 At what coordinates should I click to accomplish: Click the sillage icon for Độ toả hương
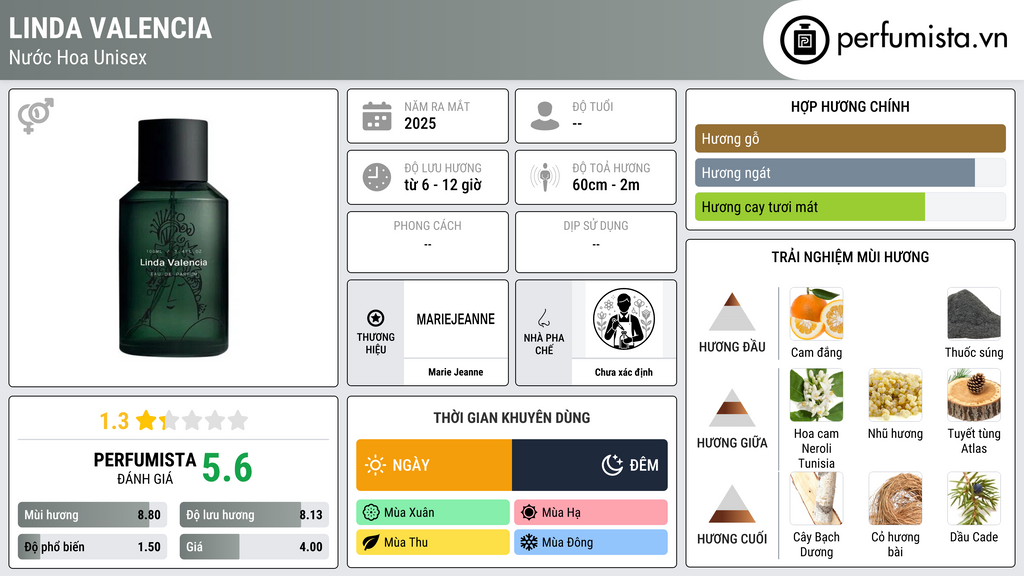pos(545,177)
